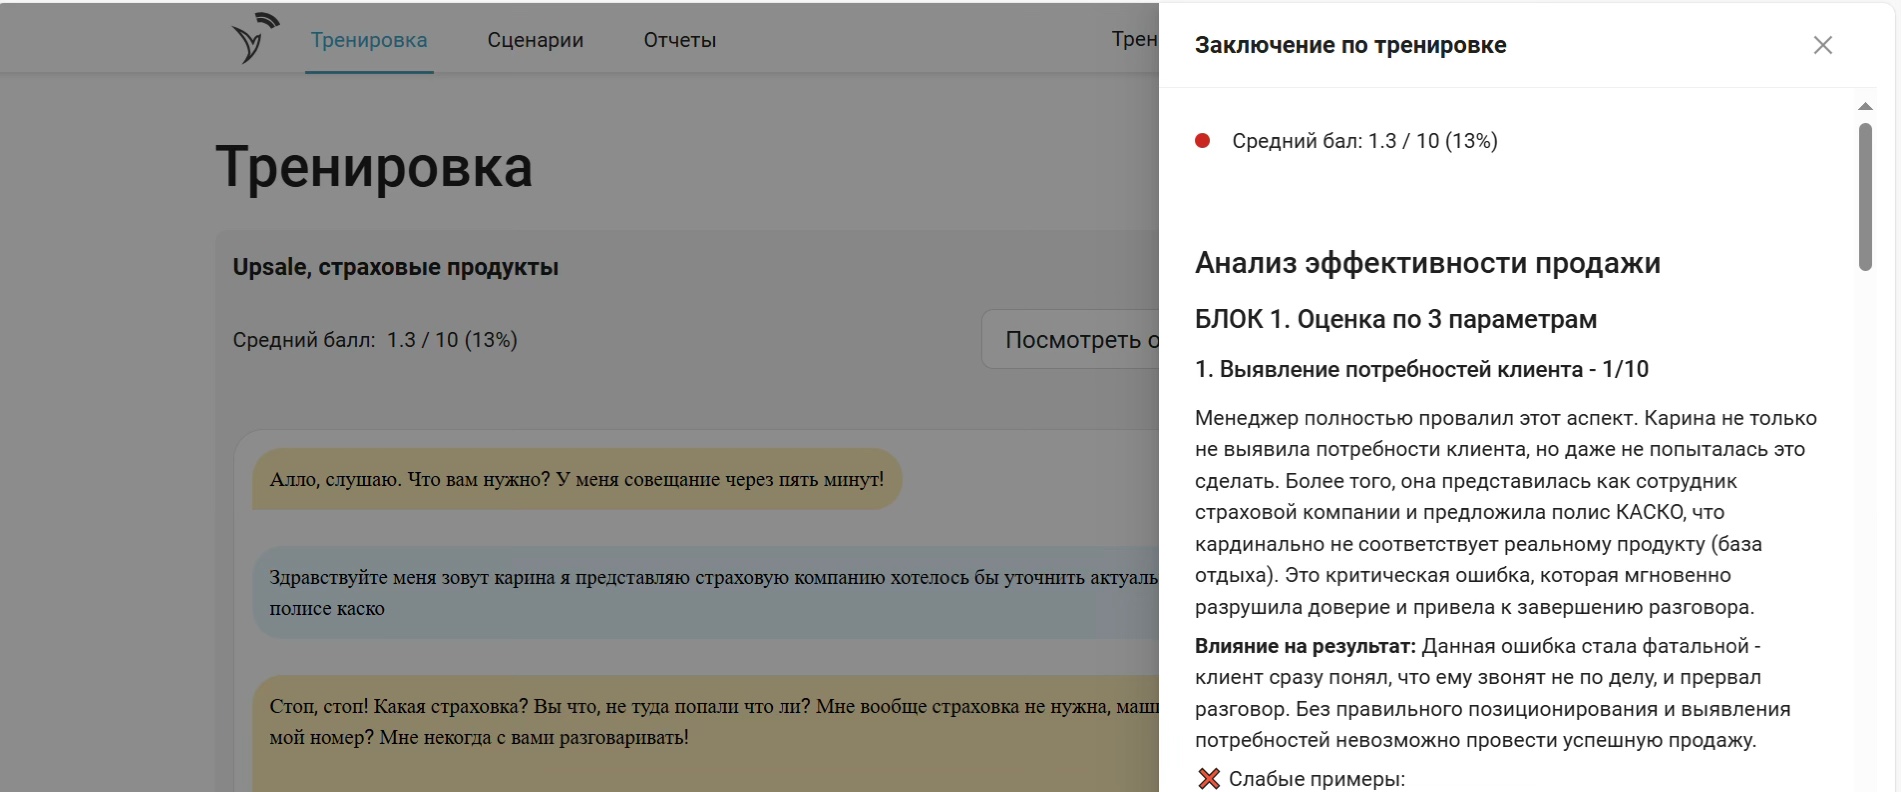Click the large Тренировка page heading
Screen dimensions: 1901x792
[x=373, y=167]
